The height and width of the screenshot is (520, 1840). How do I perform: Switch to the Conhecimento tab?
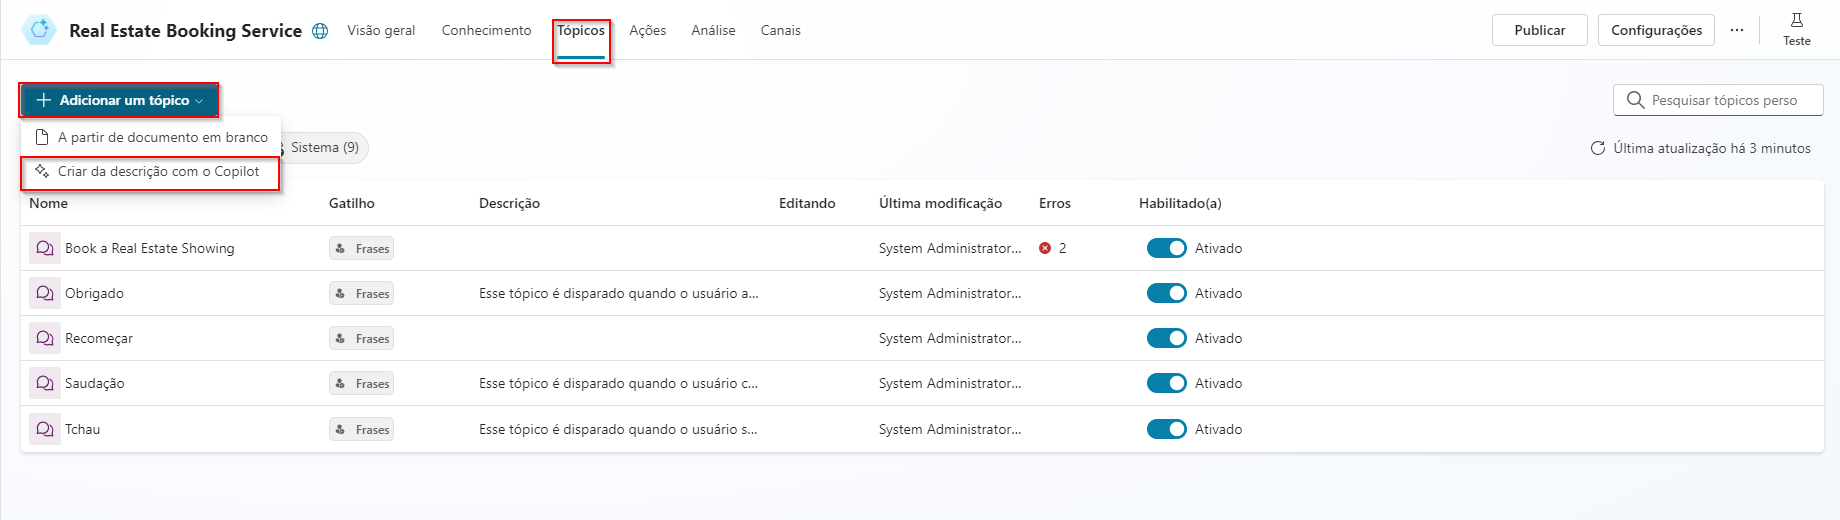coord(486,30)
